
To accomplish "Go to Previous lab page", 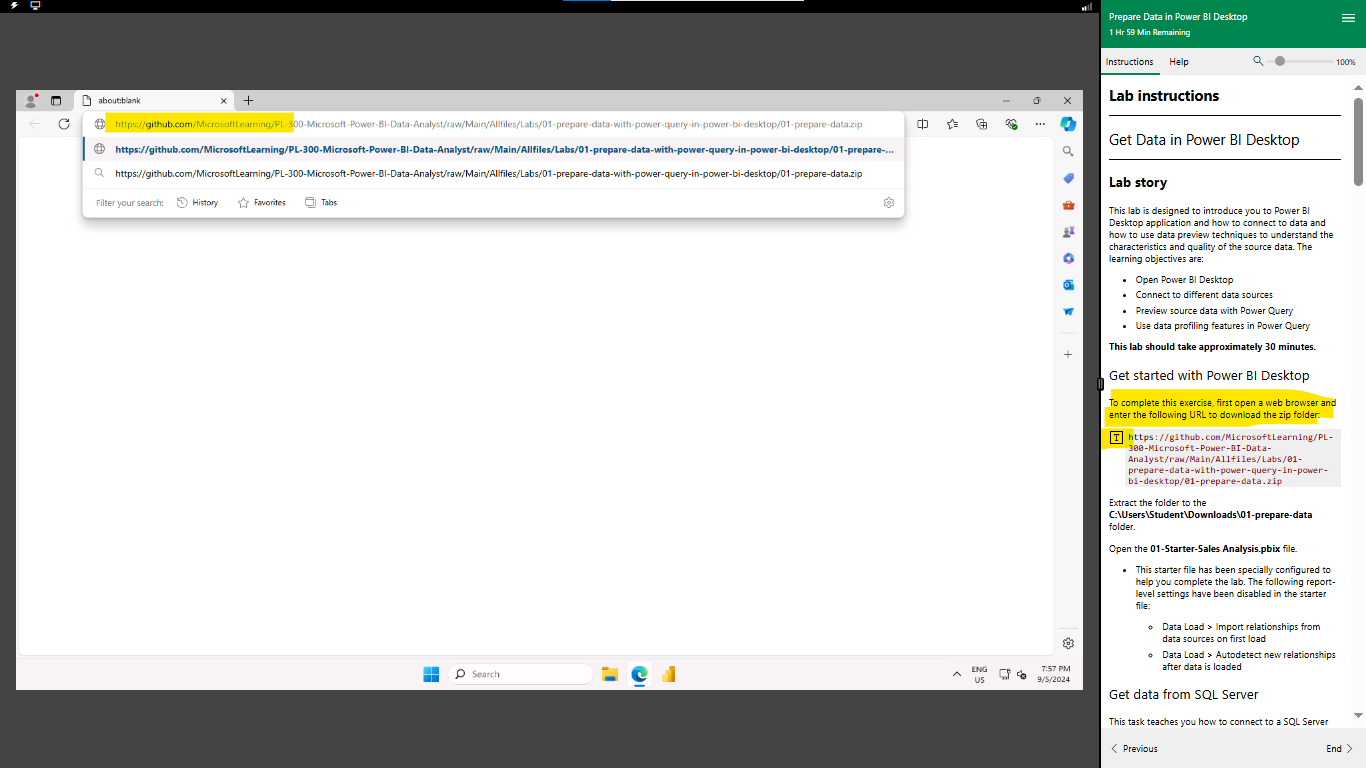I will (x=1135, y=748).
